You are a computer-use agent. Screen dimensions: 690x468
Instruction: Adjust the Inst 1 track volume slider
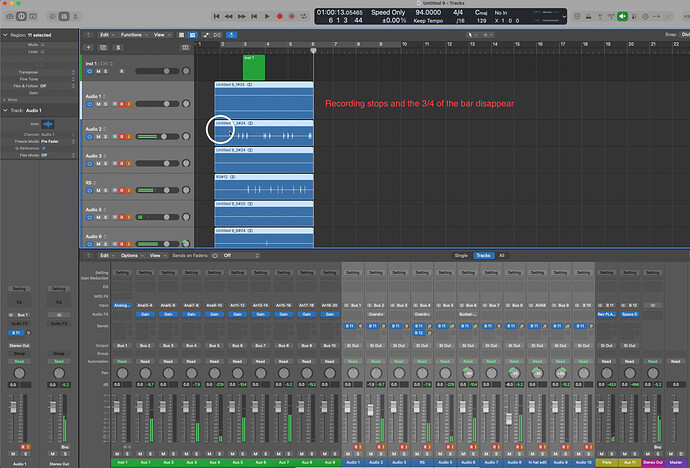click(x=157, y=71)
